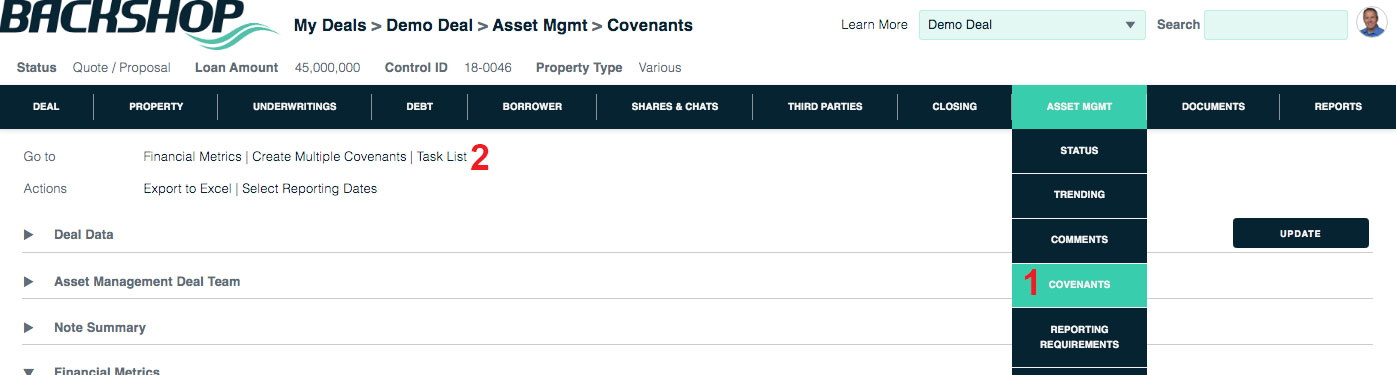Open the Select Reporting Dates link
1396x375 pixels.
pyautogui.click(x=310, y=189)
